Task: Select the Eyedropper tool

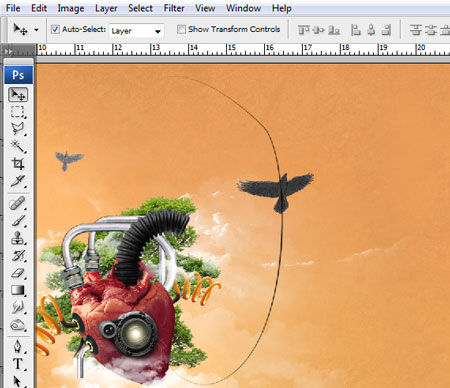Action: pos(18,181)
